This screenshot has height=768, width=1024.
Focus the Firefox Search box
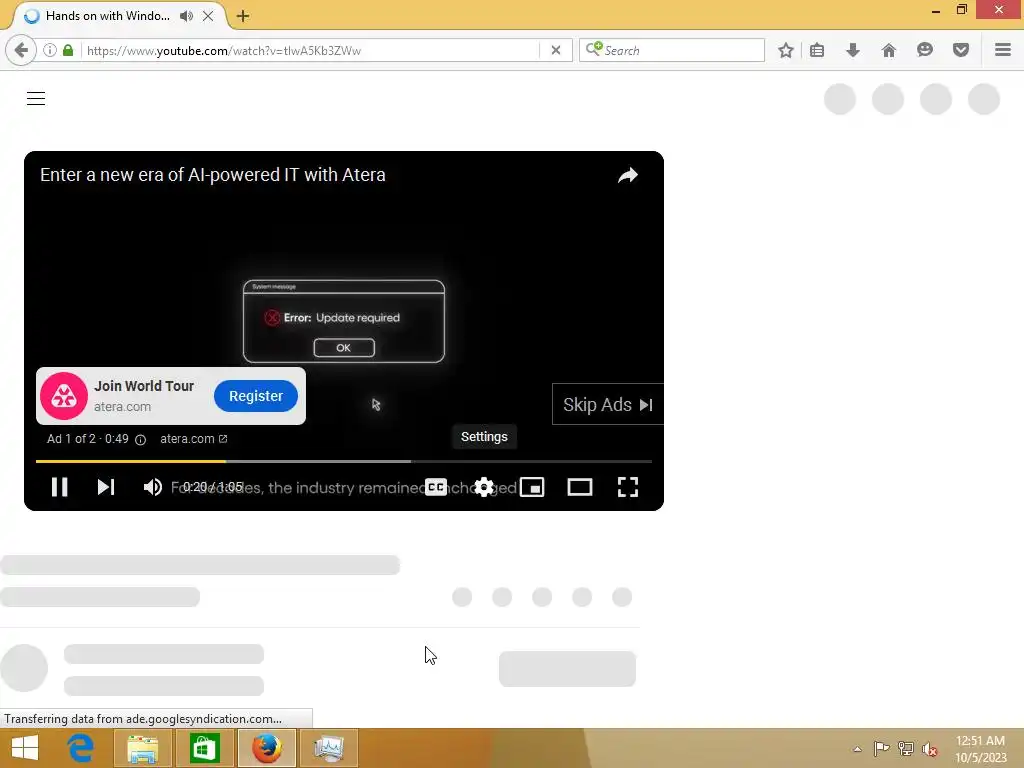[672, 50]
